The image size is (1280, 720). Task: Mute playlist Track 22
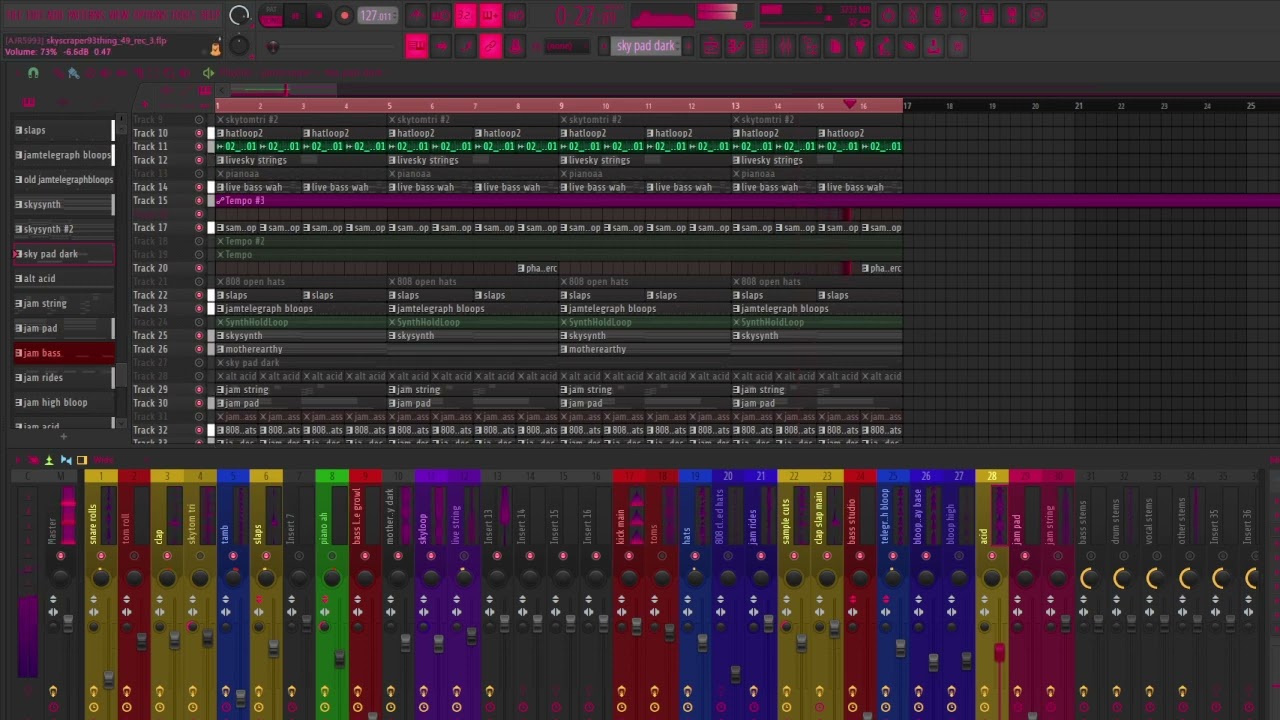pos(199,295)
